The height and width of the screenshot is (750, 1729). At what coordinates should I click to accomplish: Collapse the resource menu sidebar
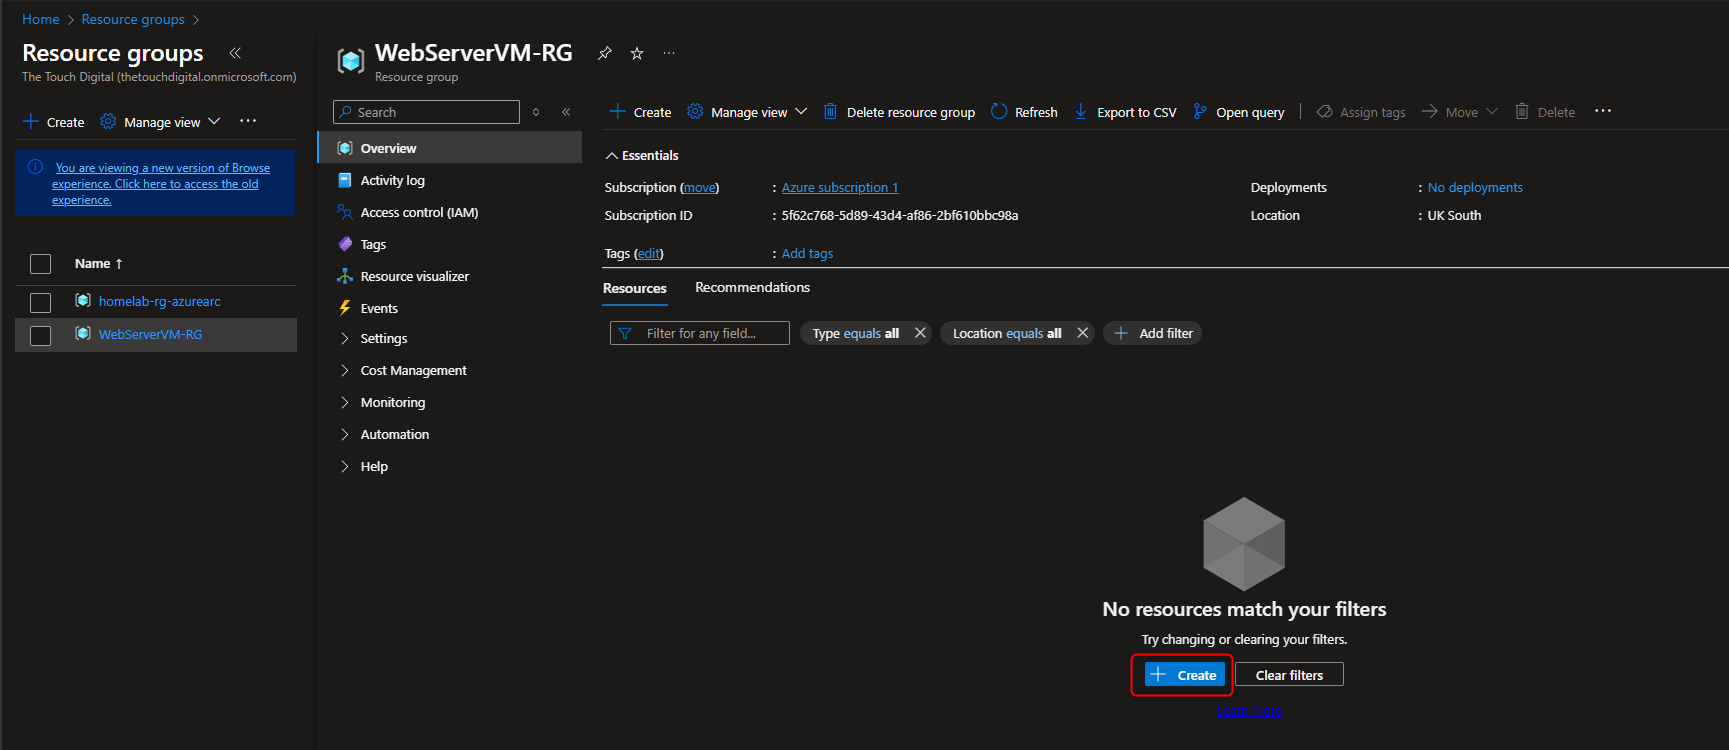[566, 112]
